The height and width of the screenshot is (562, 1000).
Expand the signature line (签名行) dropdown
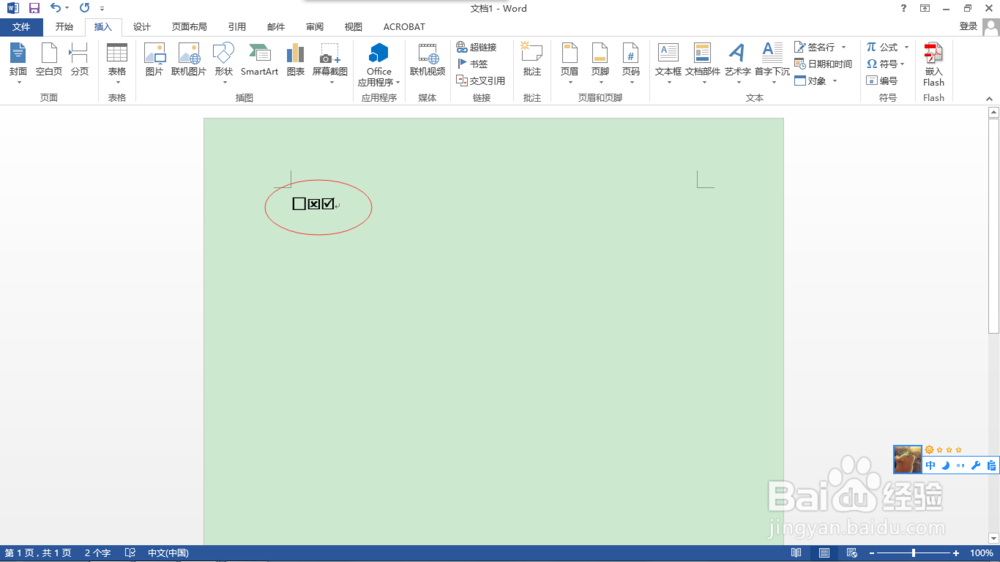(x=844, y=47)
